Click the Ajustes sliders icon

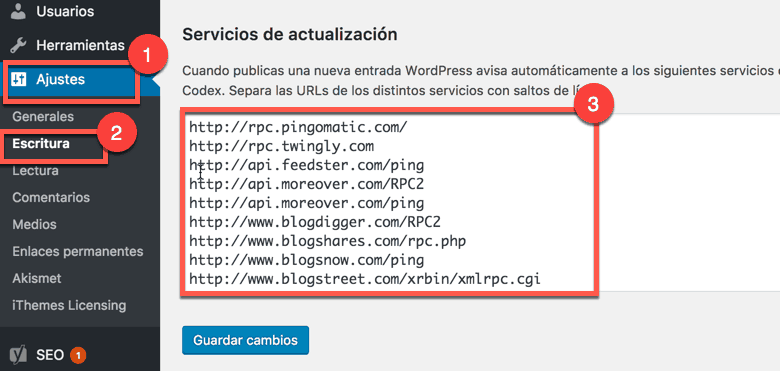(18, 79)
